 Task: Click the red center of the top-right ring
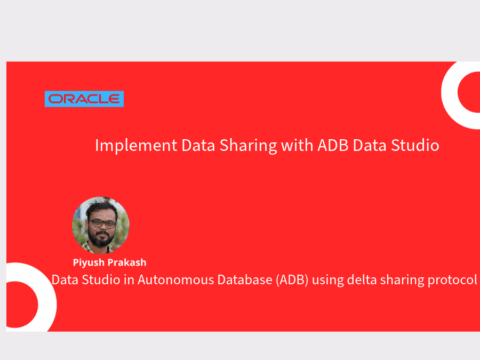tap(471, 92)
